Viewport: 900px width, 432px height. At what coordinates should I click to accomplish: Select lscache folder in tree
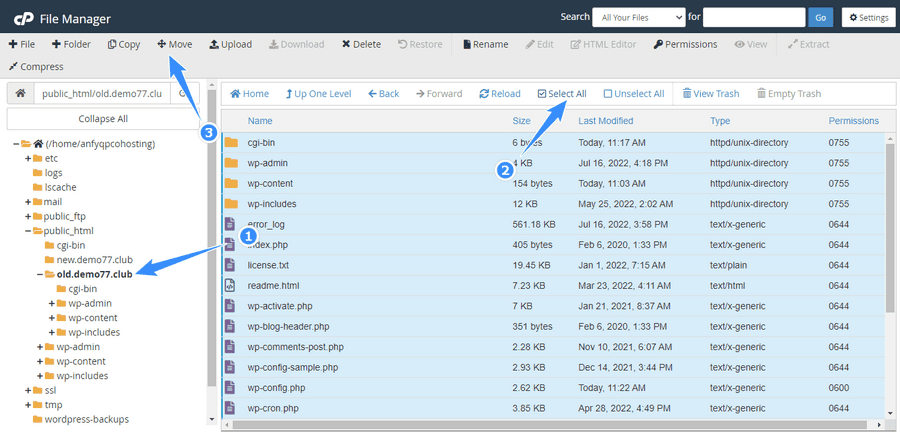60,187
